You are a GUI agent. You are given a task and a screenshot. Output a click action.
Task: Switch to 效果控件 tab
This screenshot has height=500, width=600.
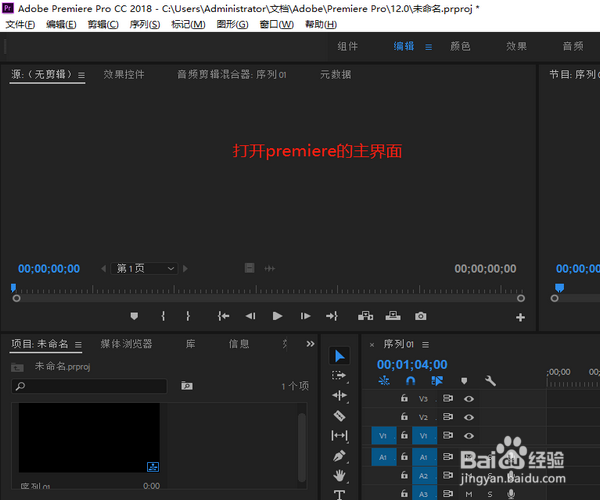[x=124, y=74]
